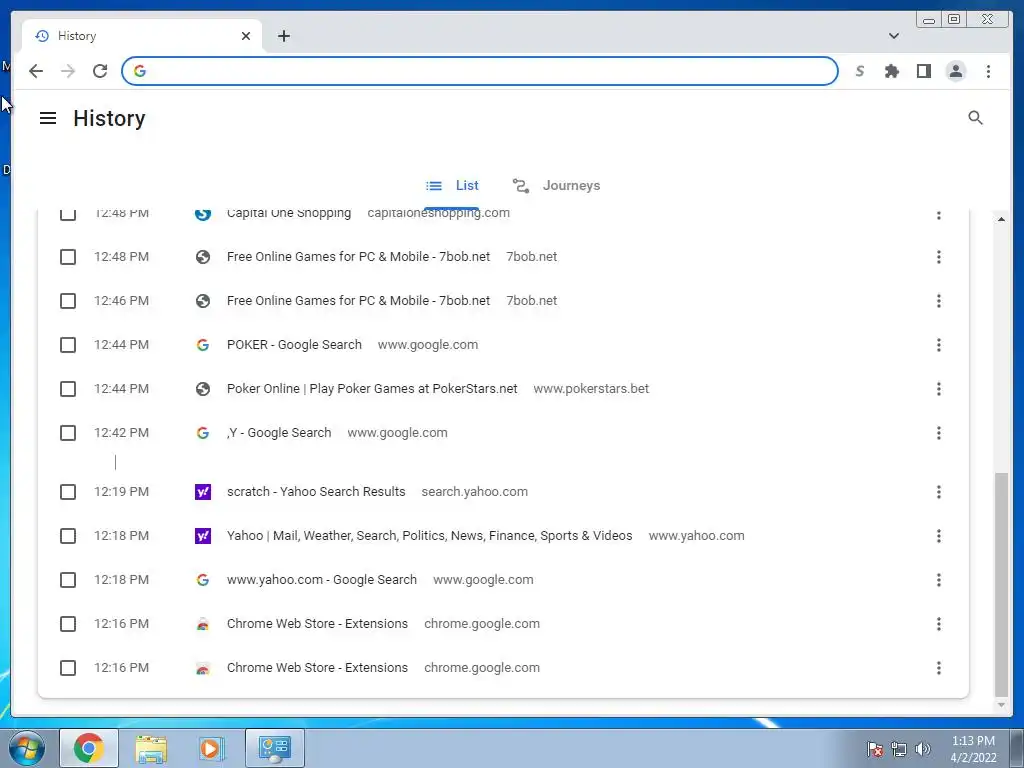Click the taskbar clock 1:13 PM
Image resolution: width=1024 pixels, height=768 pixels.
973,749
